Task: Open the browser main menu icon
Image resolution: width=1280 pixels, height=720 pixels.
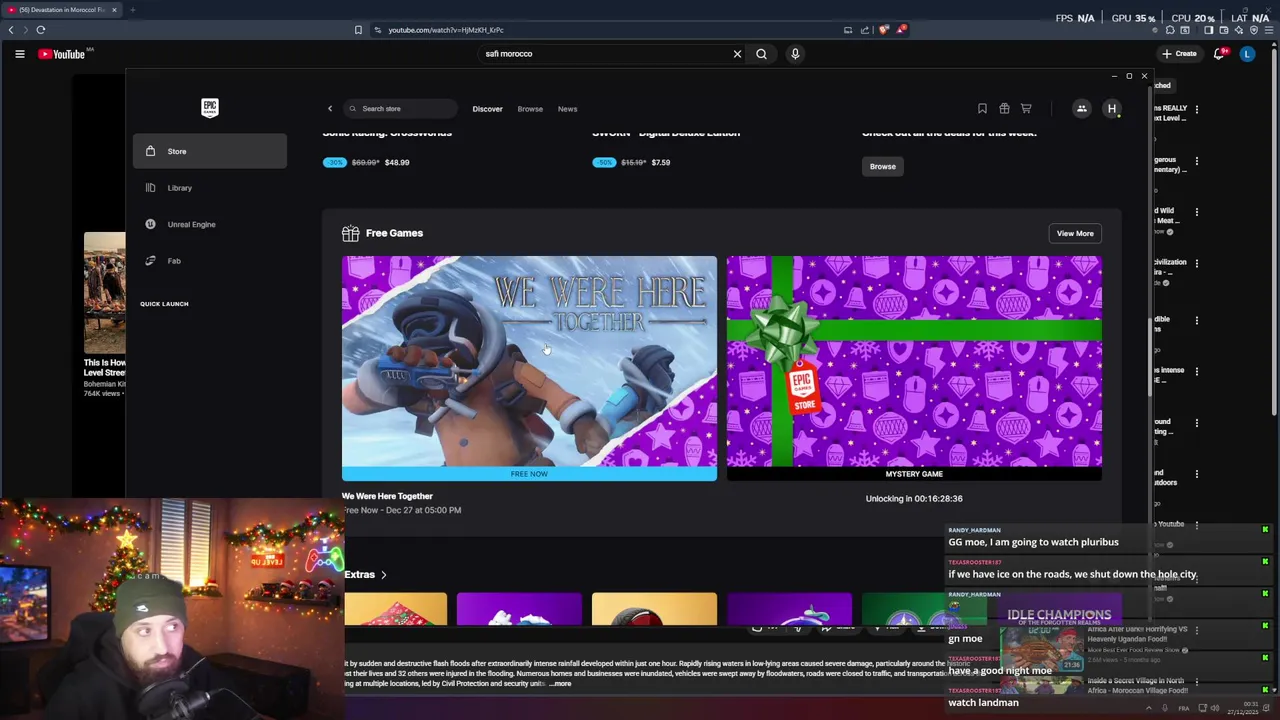Action: pos(1269,30)
